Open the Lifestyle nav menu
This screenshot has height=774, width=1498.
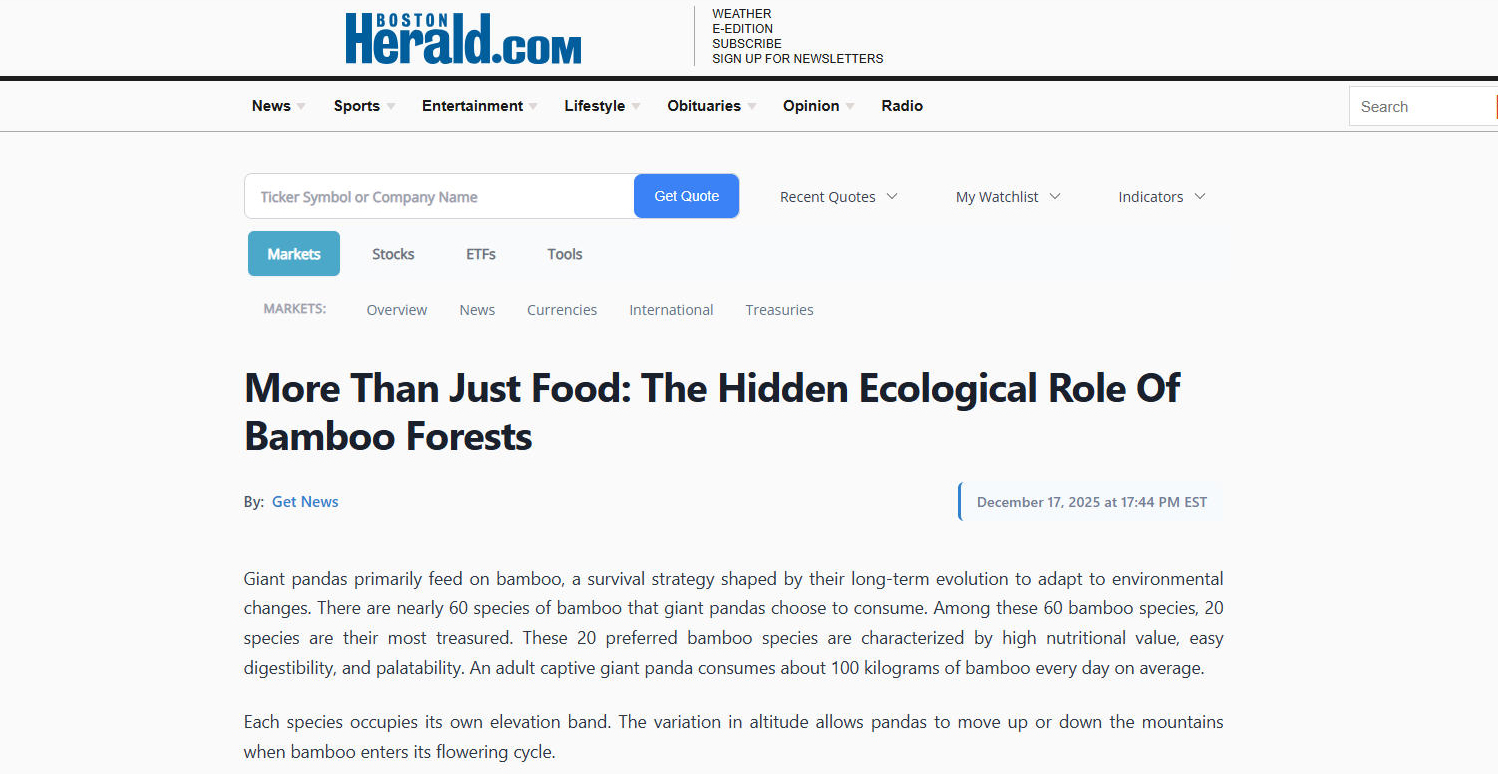[x=594, y=106]
